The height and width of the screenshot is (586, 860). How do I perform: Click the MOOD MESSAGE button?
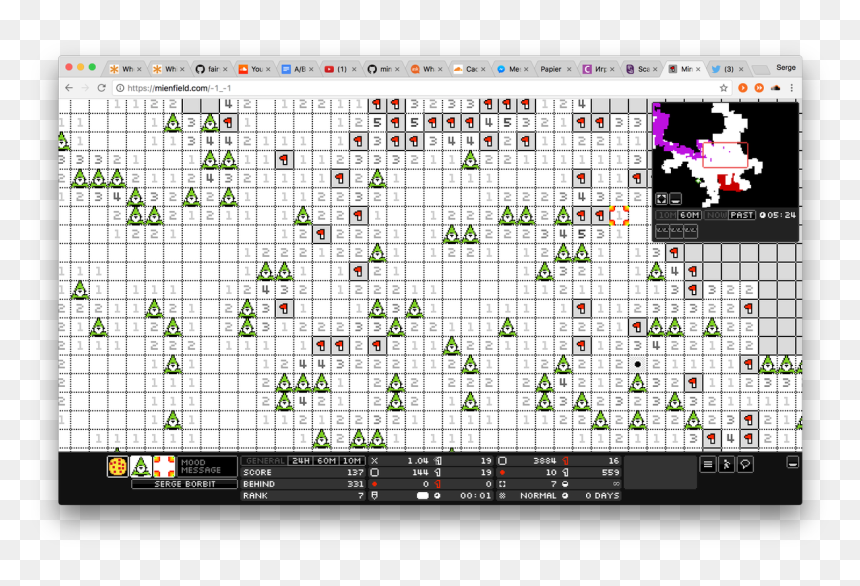207,466
